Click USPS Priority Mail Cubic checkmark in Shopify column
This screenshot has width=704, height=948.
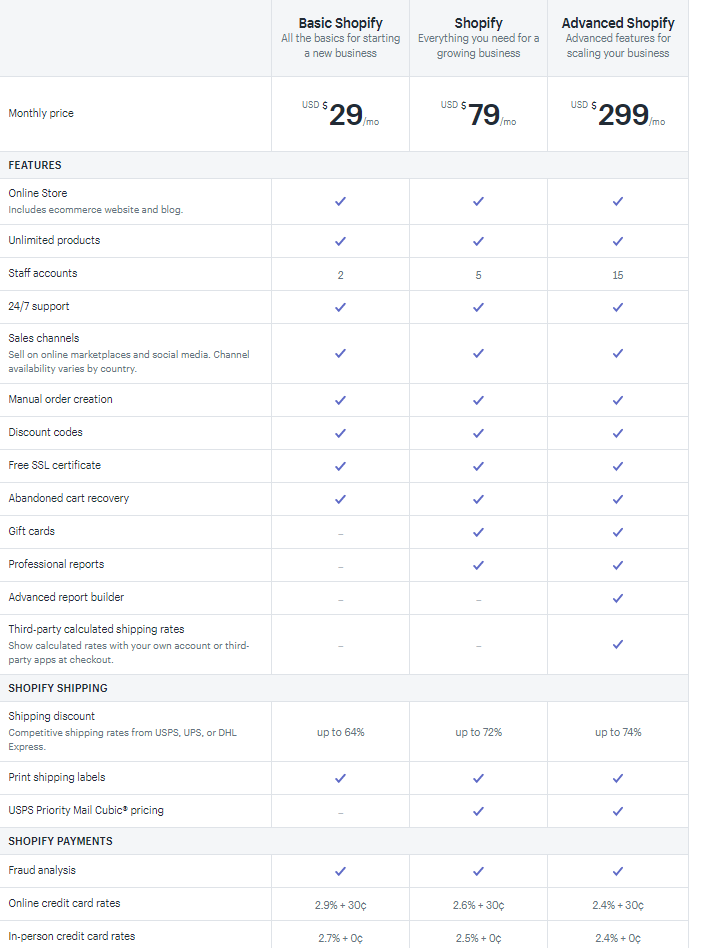[478, 811]
